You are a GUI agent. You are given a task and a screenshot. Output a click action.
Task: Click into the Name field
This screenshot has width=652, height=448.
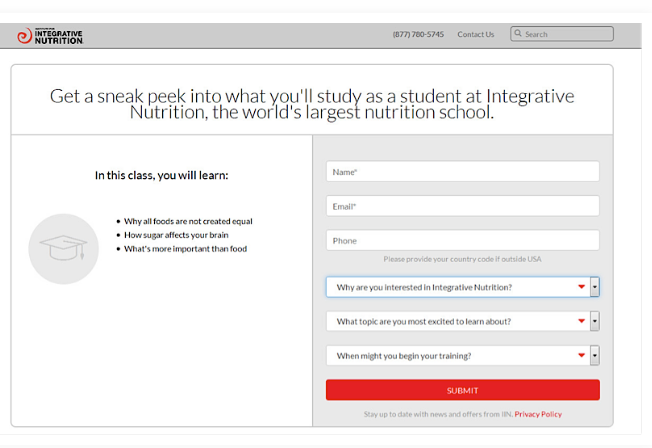pos(462,171)
